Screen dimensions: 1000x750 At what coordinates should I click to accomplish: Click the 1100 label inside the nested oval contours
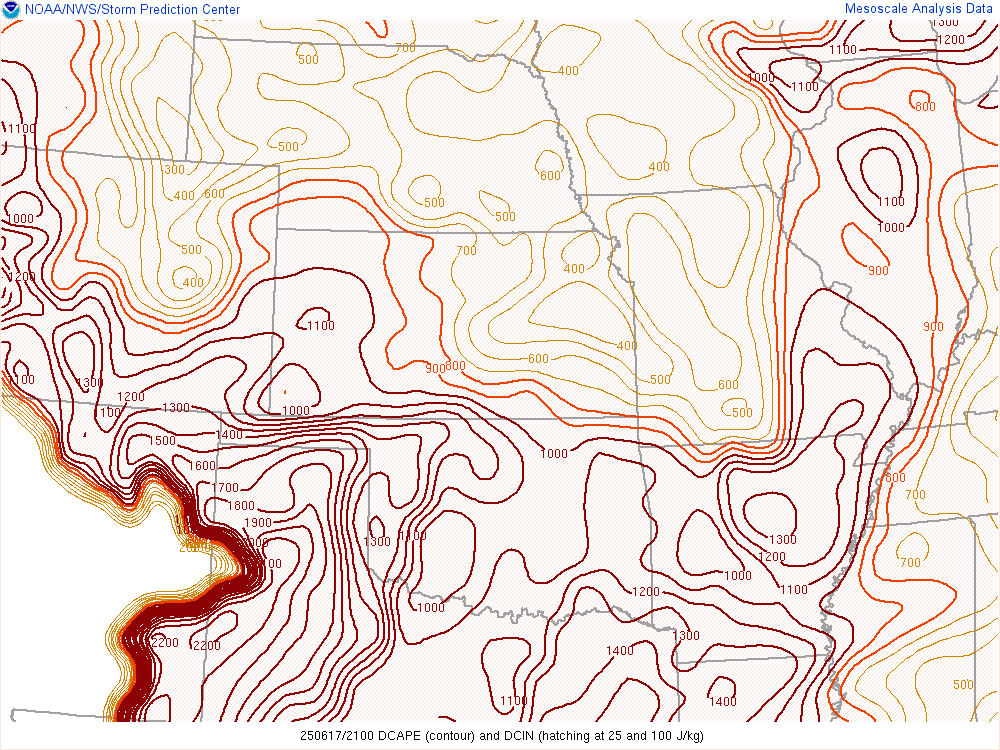tap(891, 202)
